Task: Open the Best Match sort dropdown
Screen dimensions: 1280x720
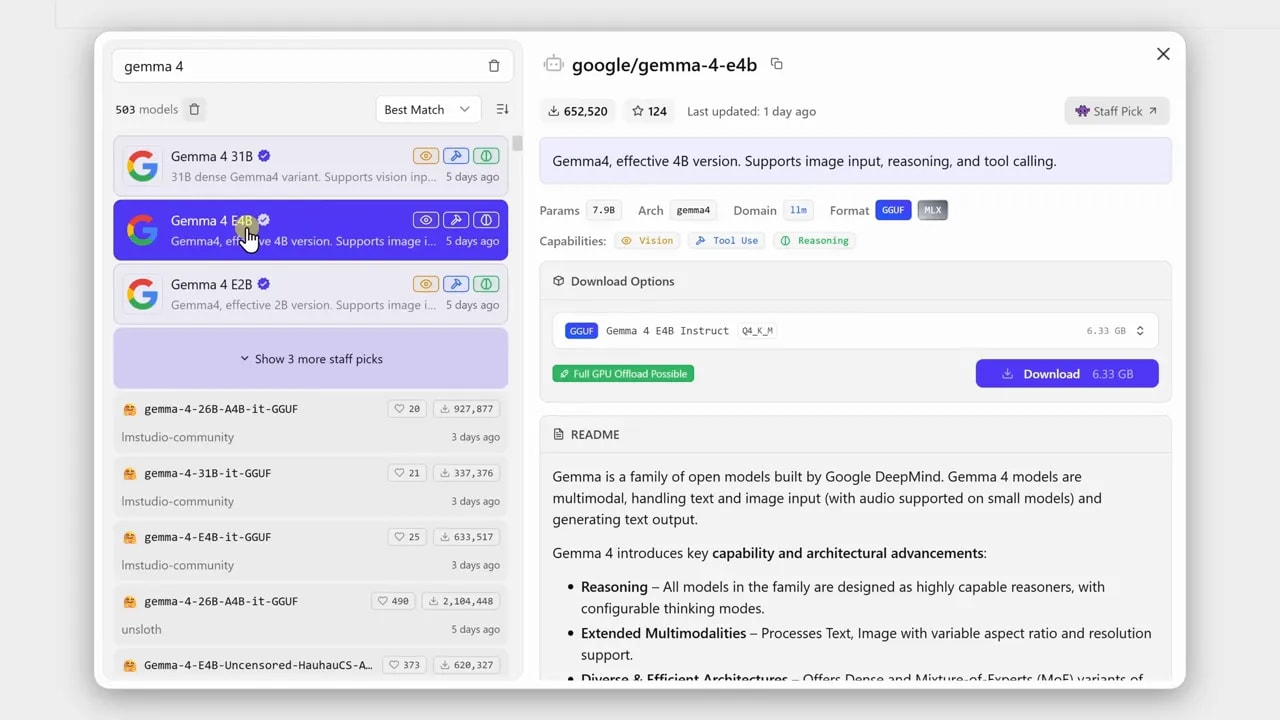Action: click(x=428, y=109)
